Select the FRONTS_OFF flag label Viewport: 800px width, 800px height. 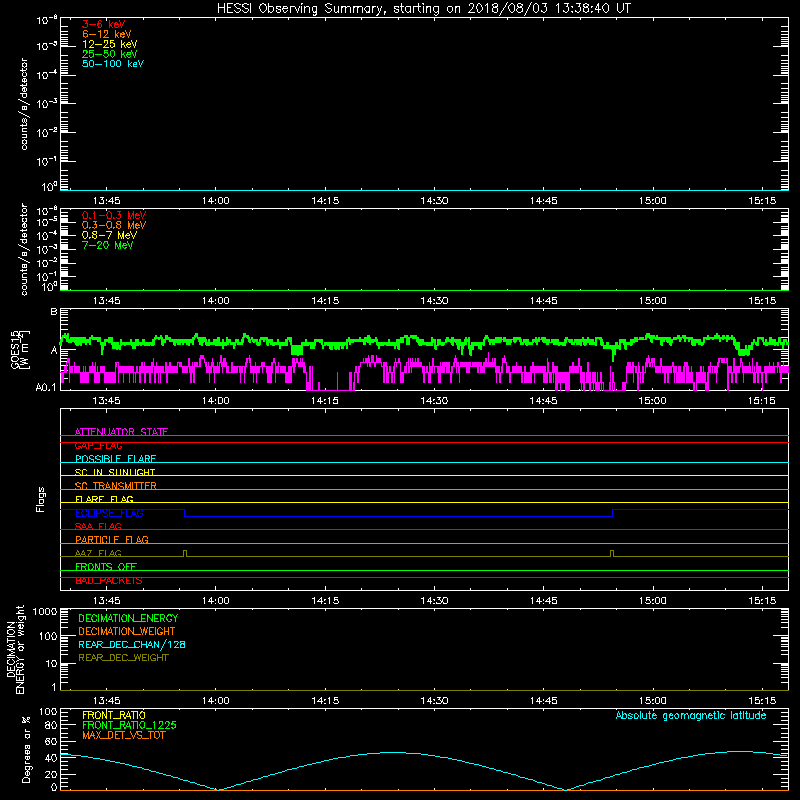106,566
